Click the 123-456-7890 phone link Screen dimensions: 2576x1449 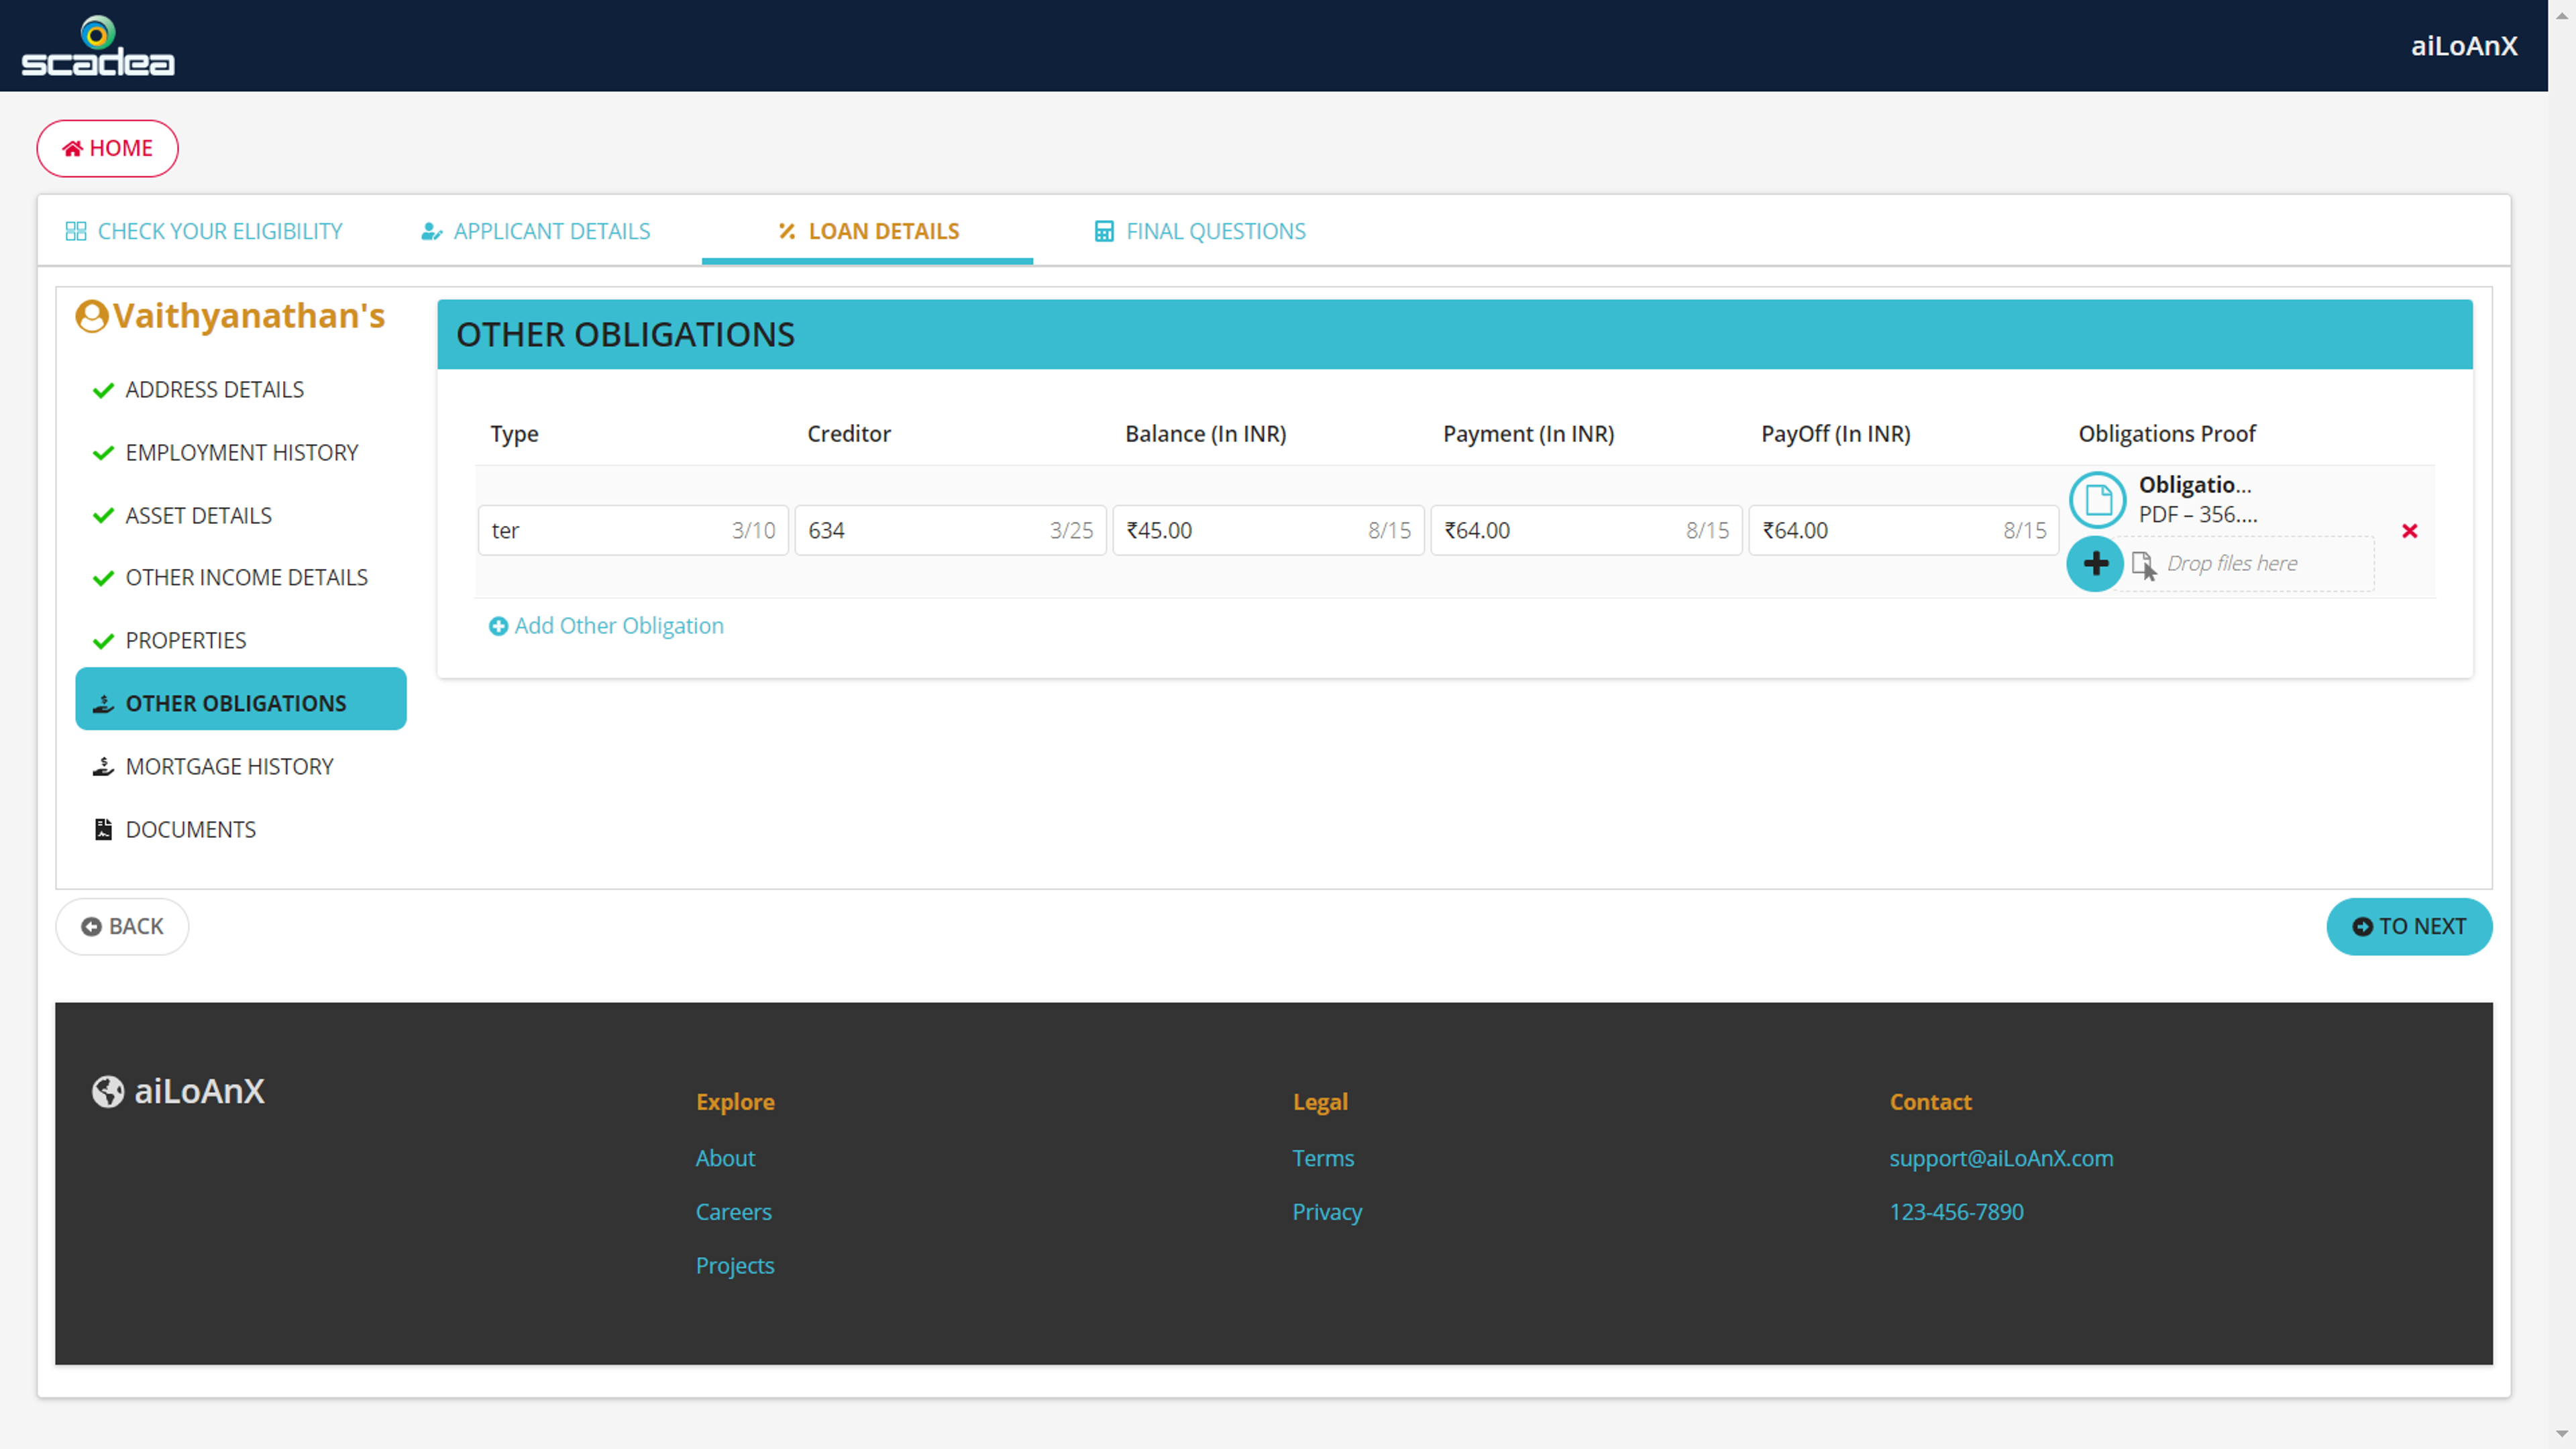click(x=1956, y=1212)
